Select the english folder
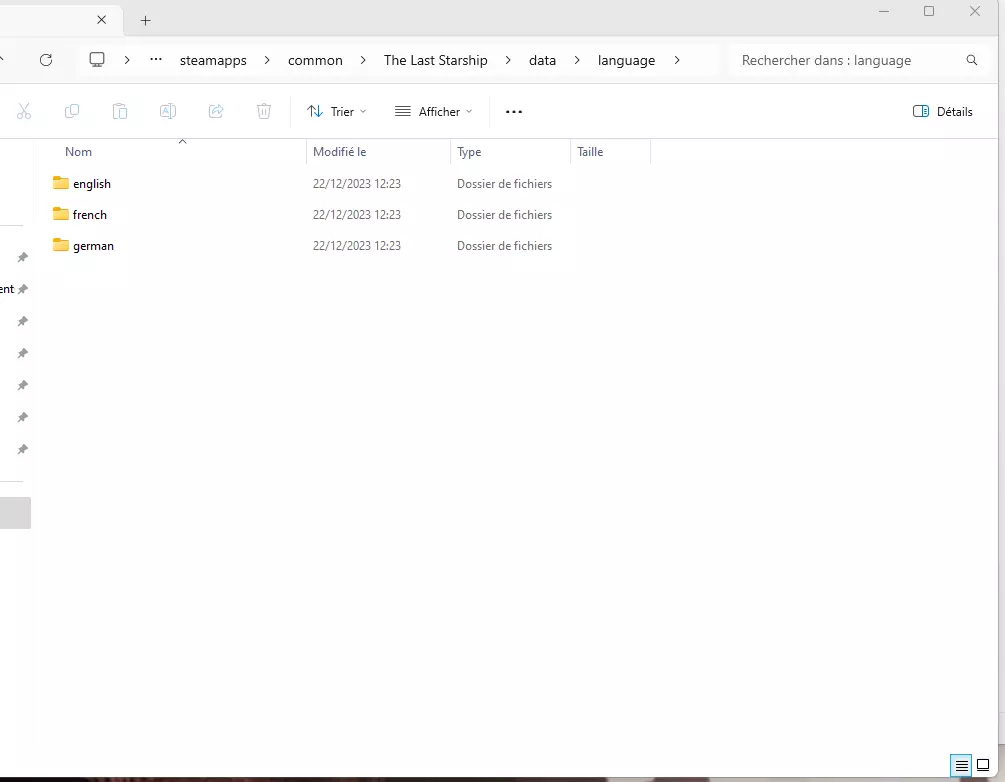Image resolution: width=1005 pixels, height=782 pixels. (92, 184)
